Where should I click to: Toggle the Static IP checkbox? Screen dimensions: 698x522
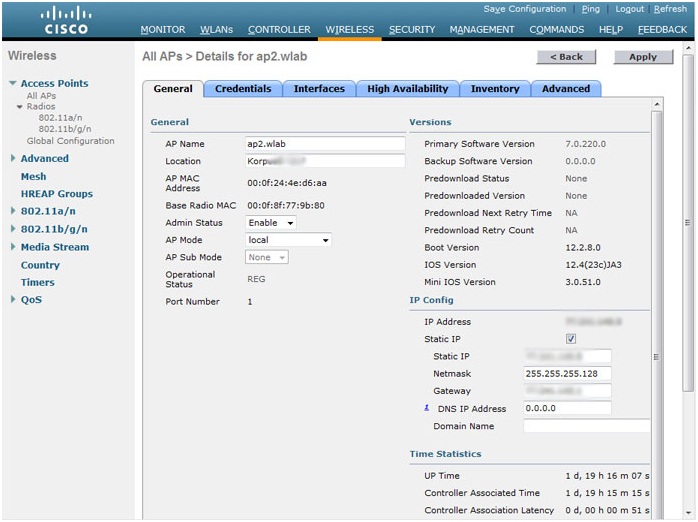point(571,339)
